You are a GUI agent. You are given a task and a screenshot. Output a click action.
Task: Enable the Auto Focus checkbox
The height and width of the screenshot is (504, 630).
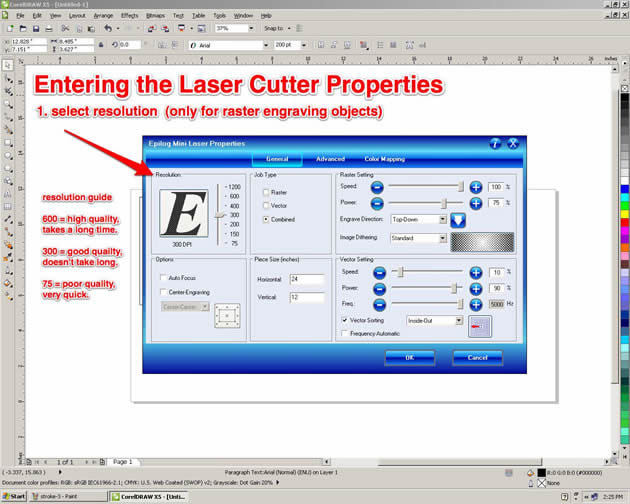pos(163,278)
